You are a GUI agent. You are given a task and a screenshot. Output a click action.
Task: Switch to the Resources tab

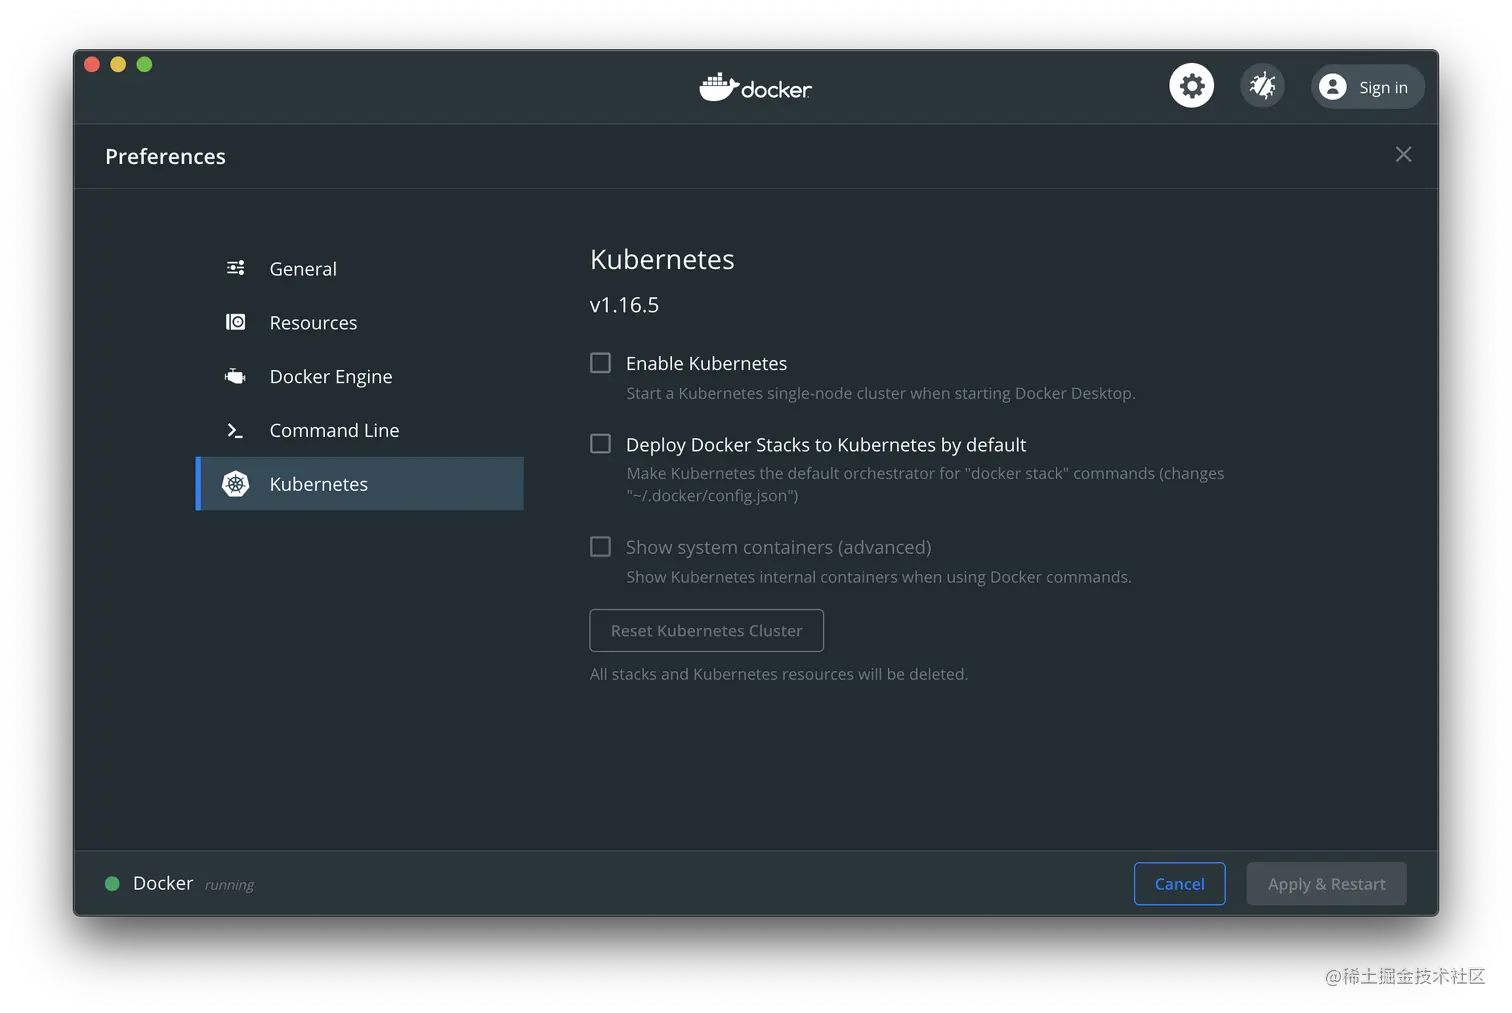pyautogui.click(x=360, y=323)
